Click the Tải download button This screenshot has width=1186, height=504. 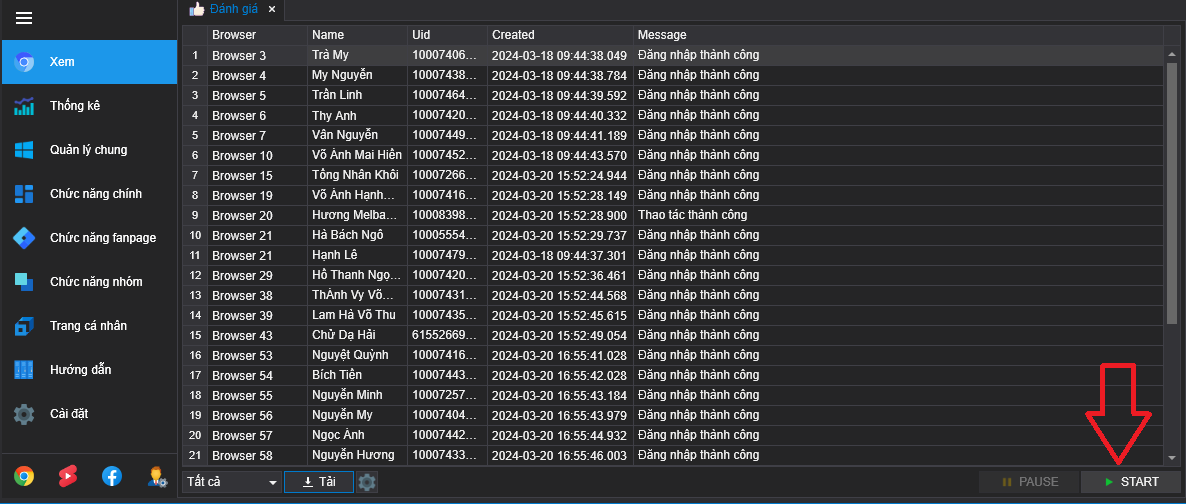click(x=318, y=482)
